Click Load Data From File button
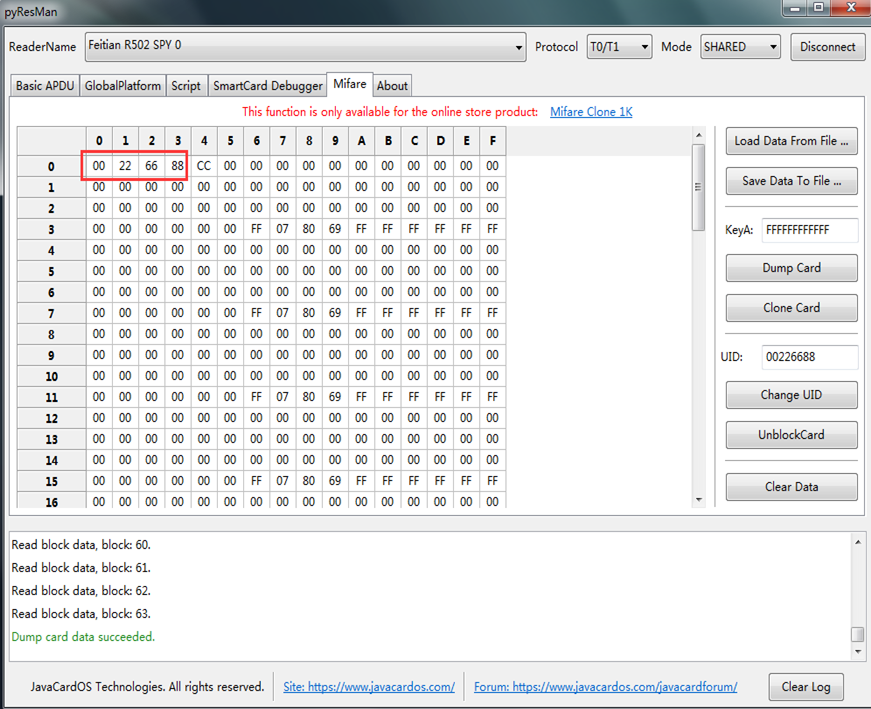The image size is (871, 709). (x=791, y=141)
